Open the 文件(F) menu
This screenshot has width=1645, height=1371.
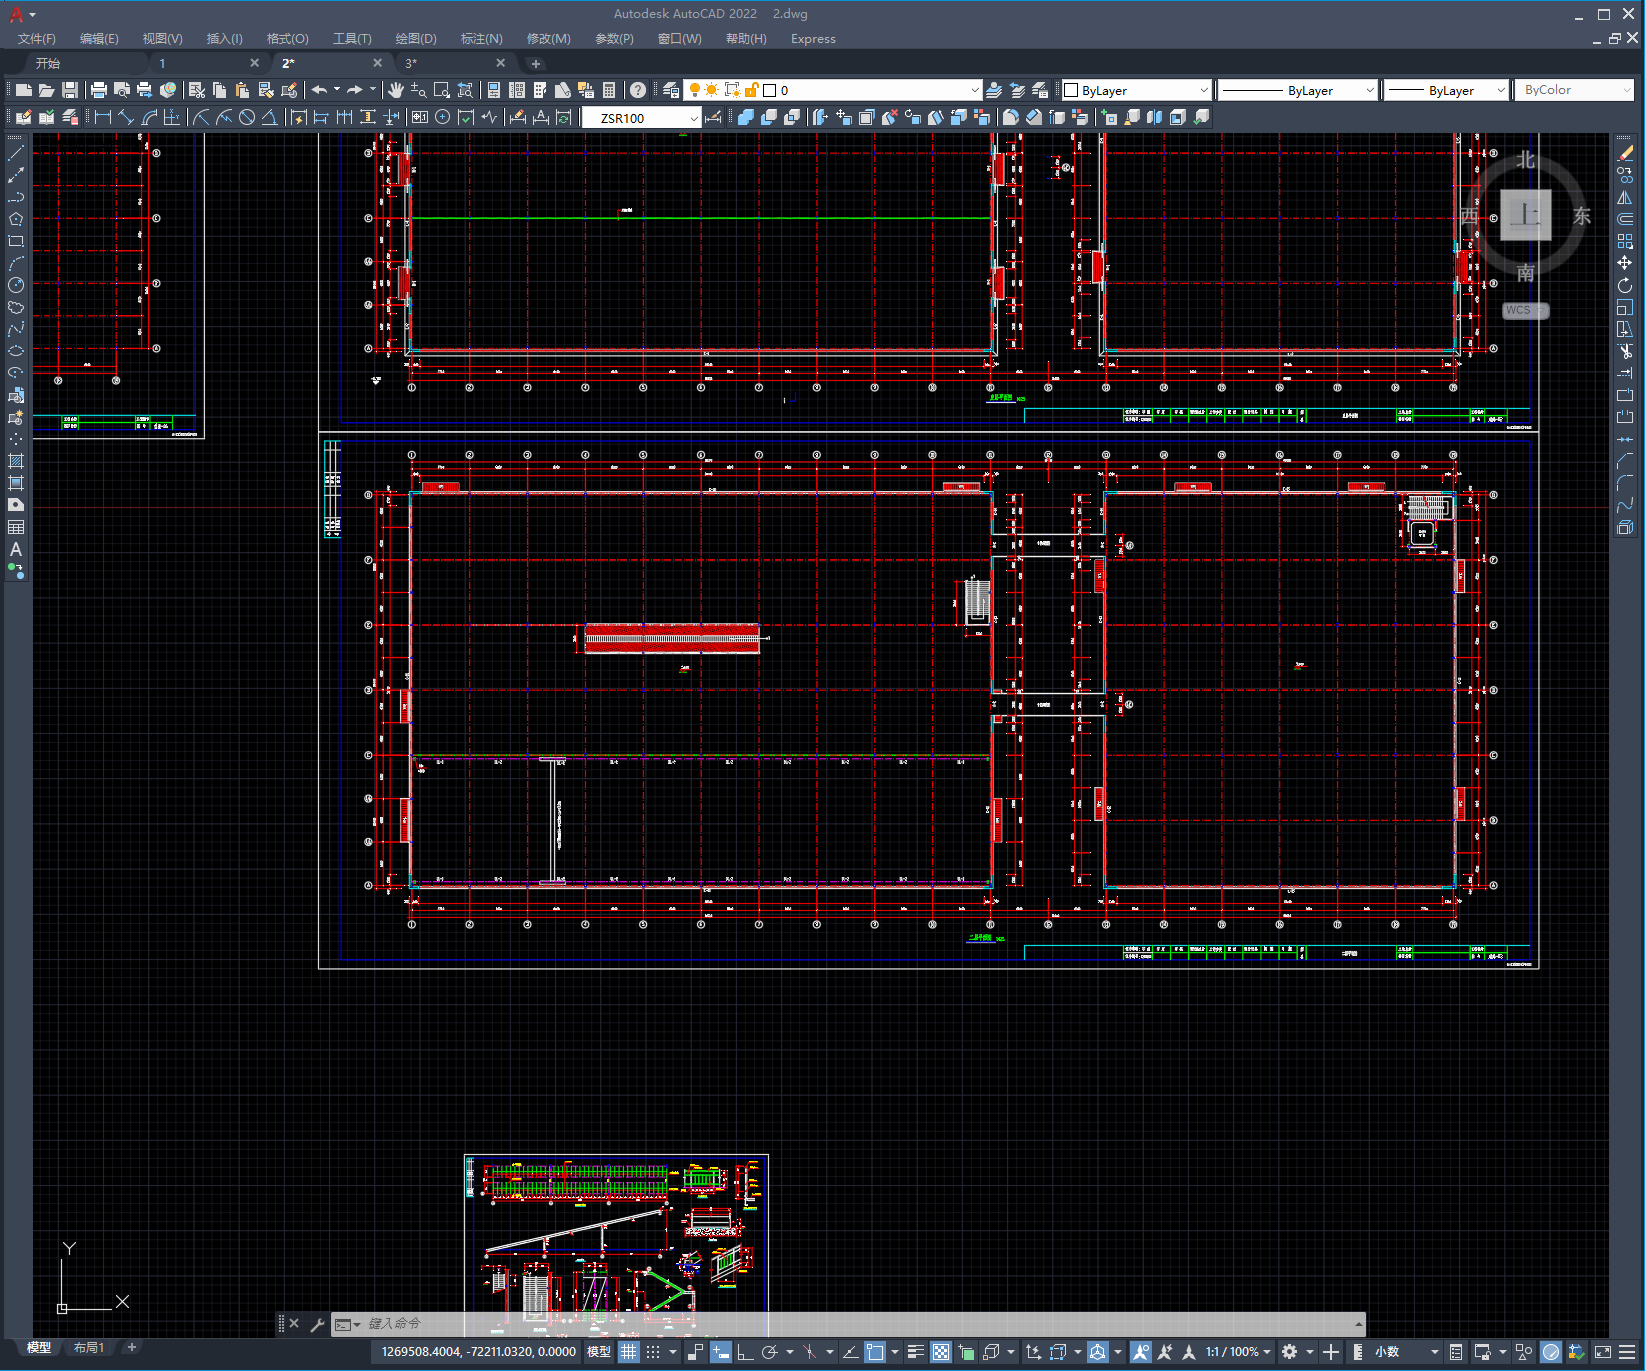click(x=37, y=39)
